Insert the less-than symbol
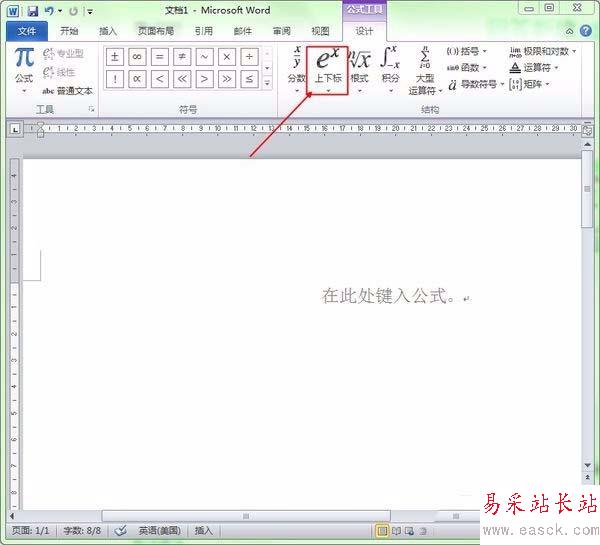This screenshot has width=600, height=545. coord(160,79)
